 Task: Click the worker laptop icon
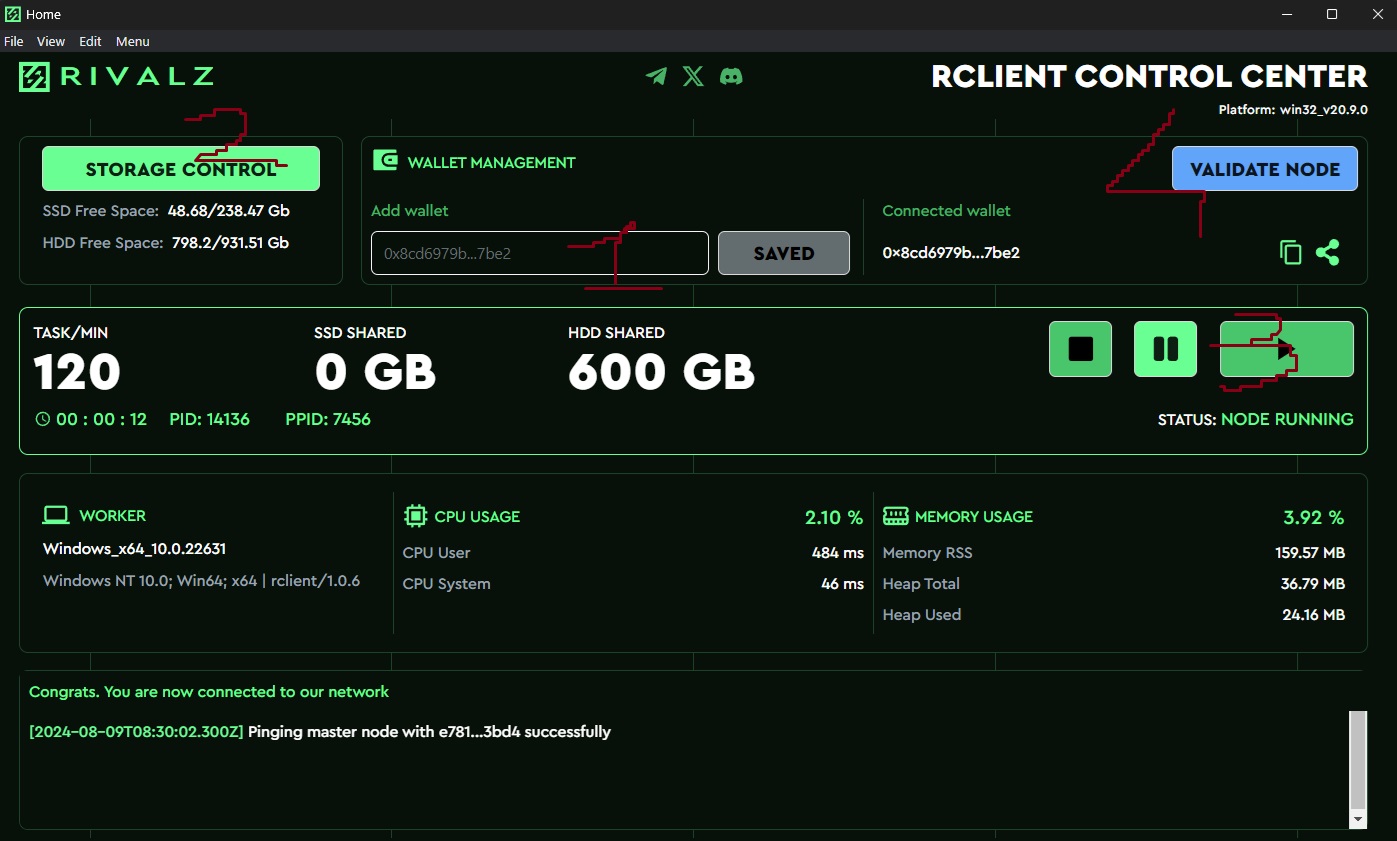tap(56, 515)
